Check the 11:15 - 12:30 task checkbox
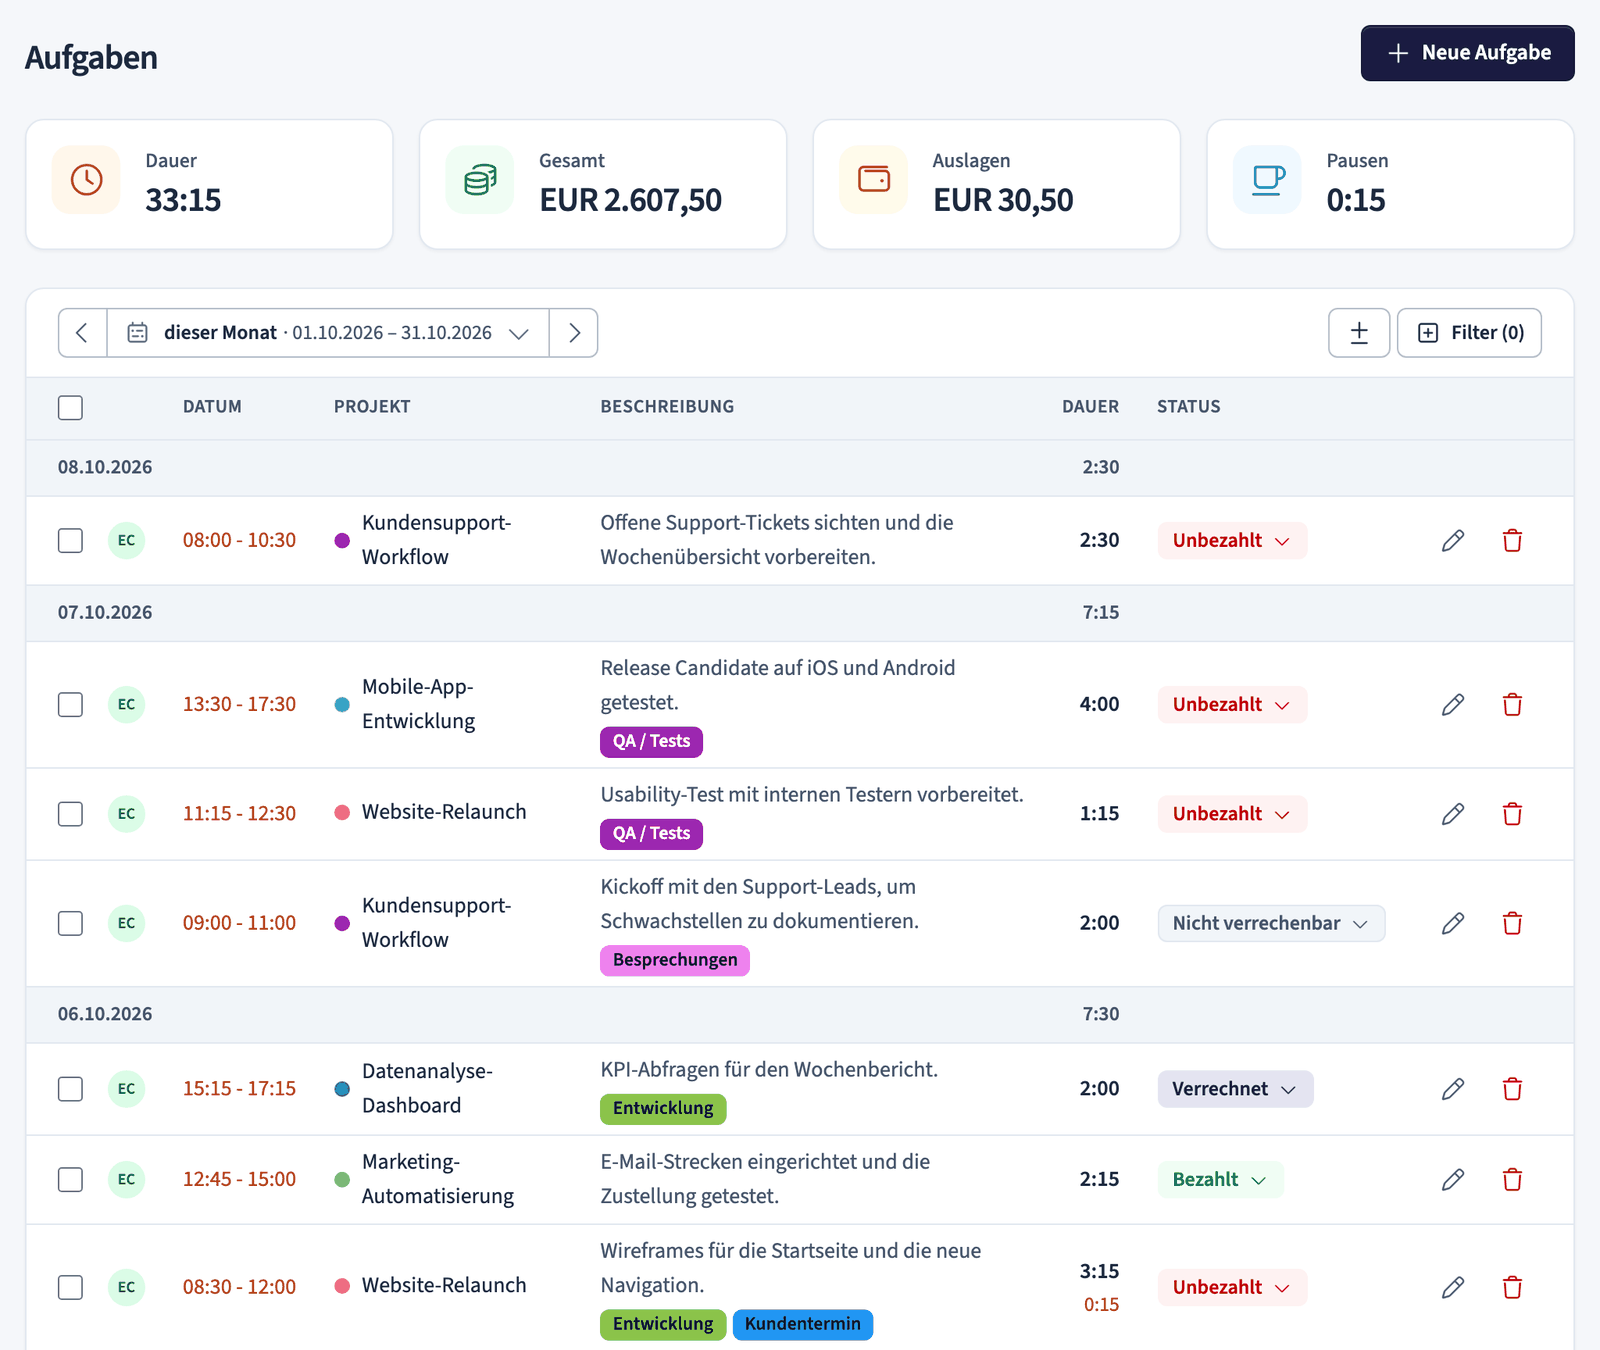This screenshot has width=1600, height=1350. point(70,814)
